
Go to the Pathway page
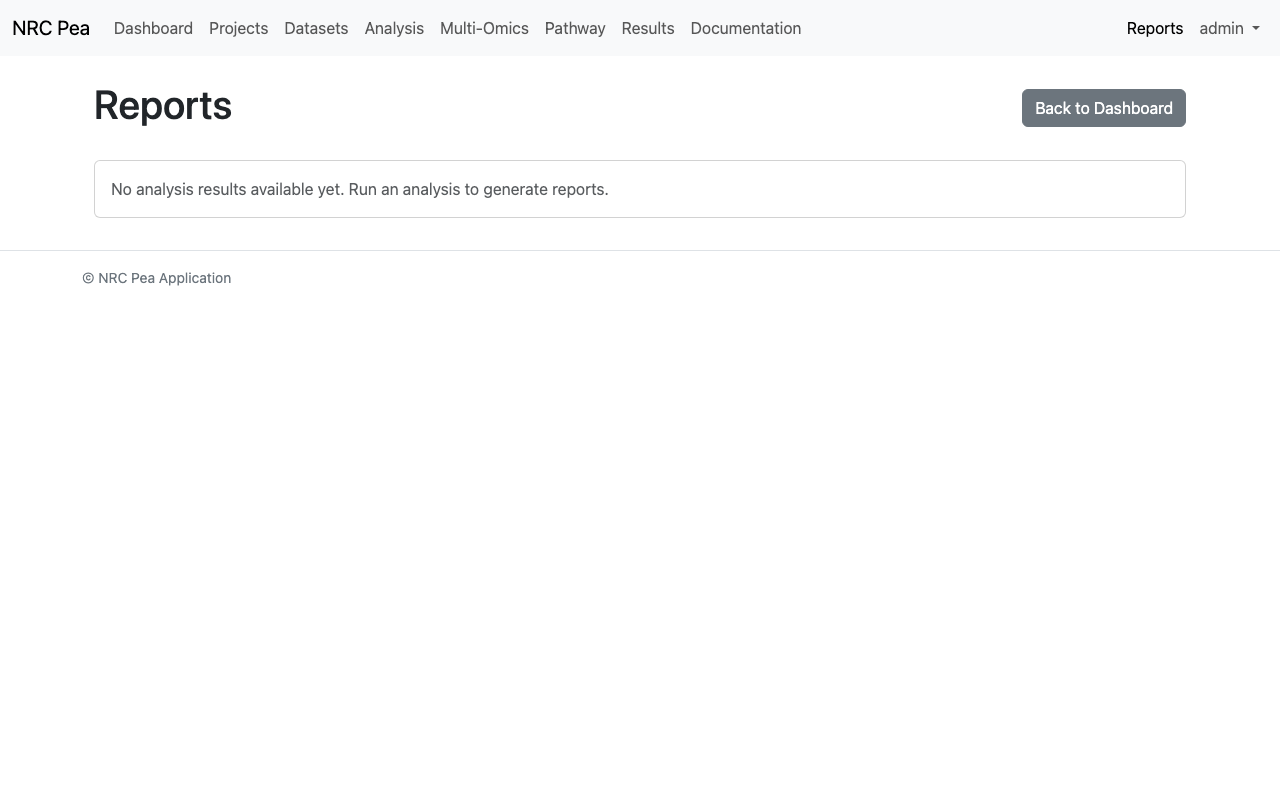[575, 28]
